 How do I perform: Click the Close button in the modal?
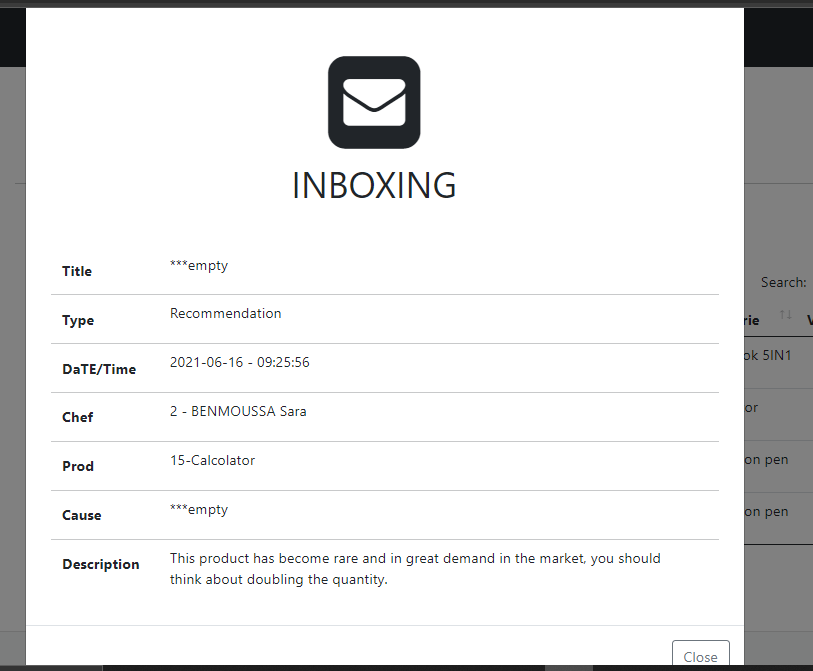tap(700, 654)
